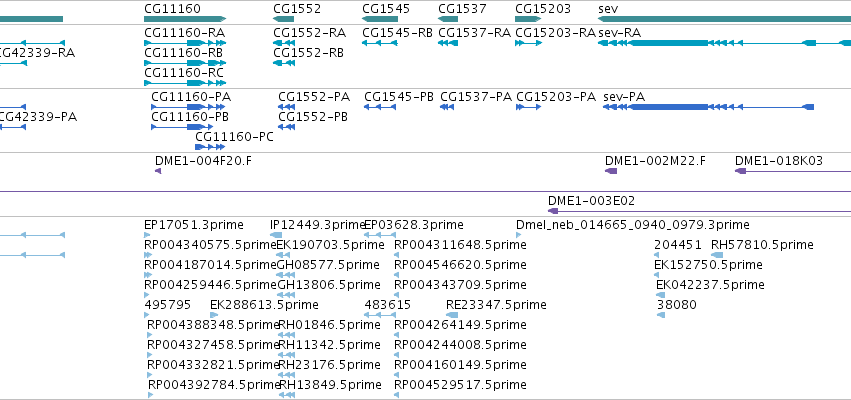Select Dmel_neb_014665_0940_0979.3prime feature
Viewport: 851px width, 400px height.
point(633,225)
